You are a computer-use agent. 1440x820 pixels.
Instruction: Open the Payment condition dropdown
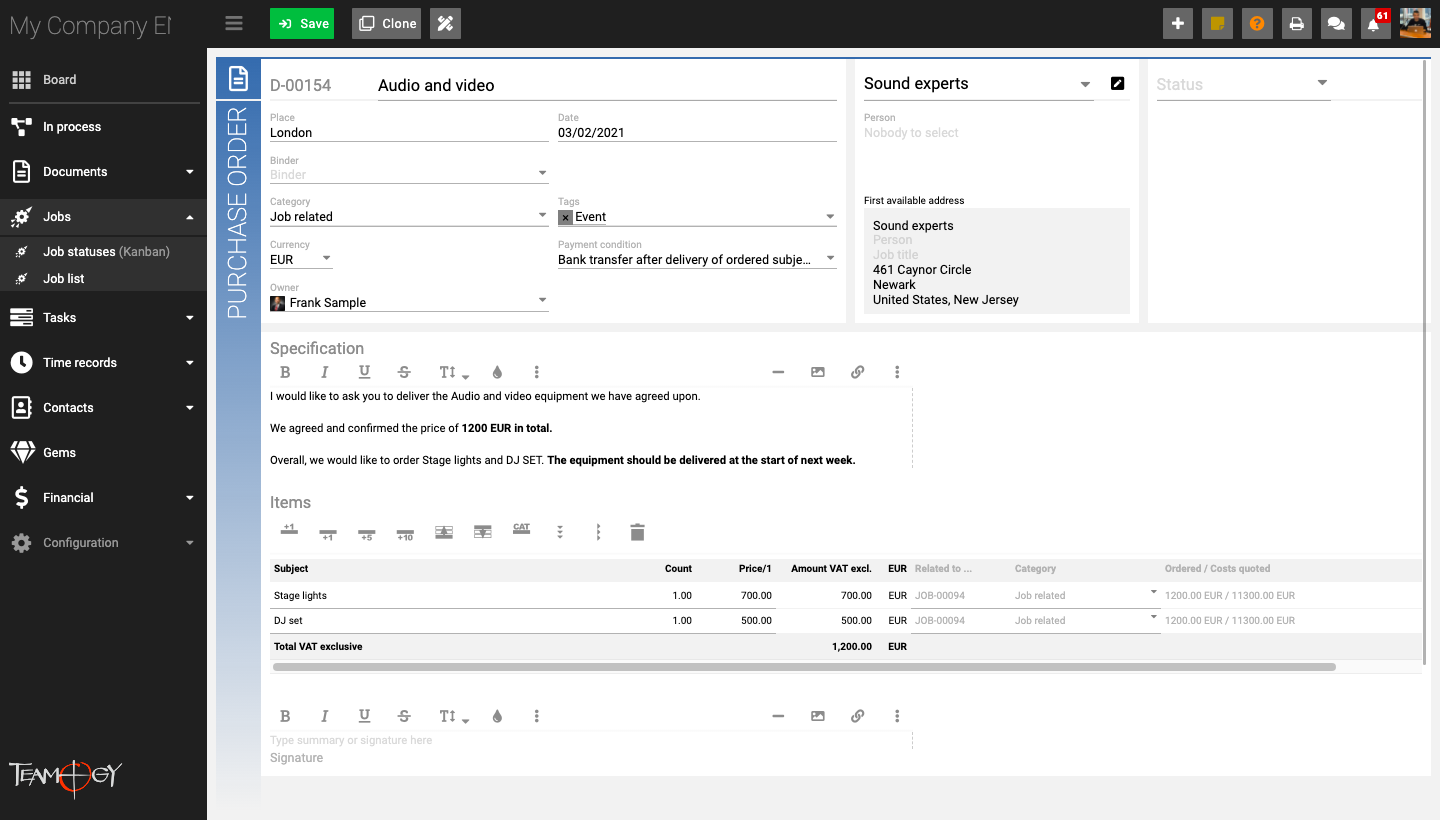pyautogui.click(x=697, y=259)
